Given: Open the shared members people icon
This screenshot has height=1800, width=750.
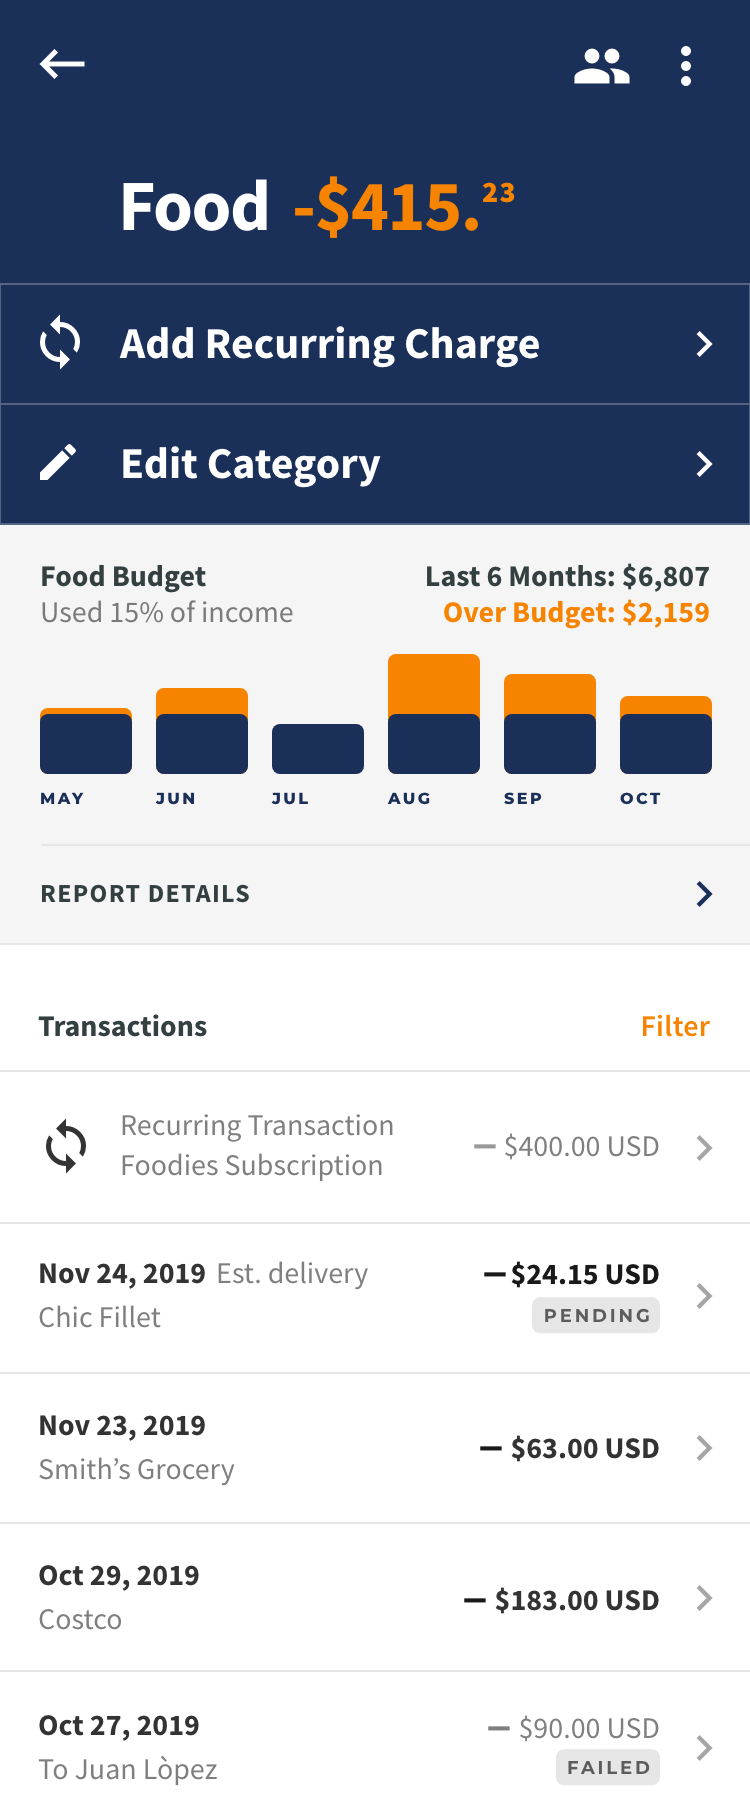Looking at the screenshot, I should [601, 67].
